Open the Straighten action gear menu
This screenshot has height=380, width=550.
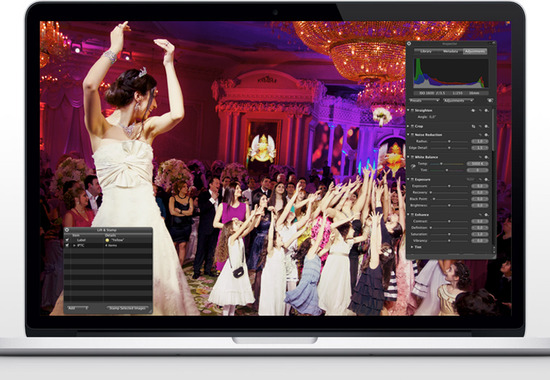pyautogui.click(x=487, y=111)
